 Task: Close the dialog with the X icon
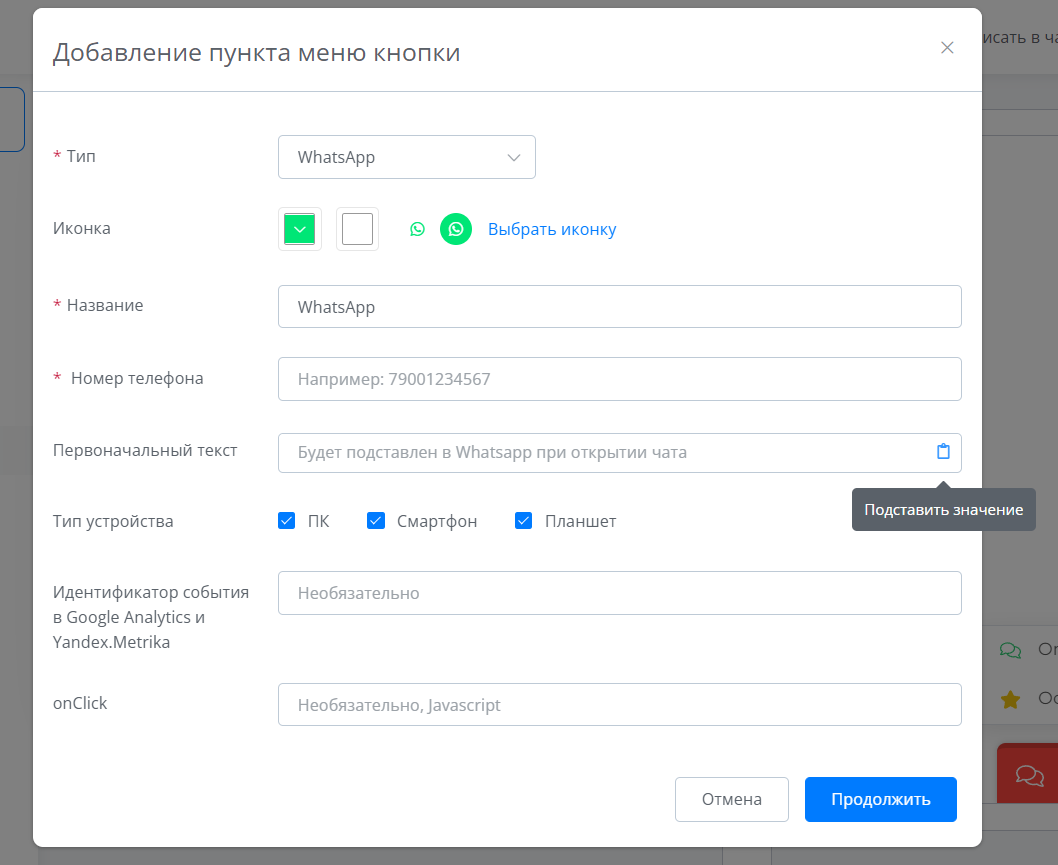coord(947,48)
